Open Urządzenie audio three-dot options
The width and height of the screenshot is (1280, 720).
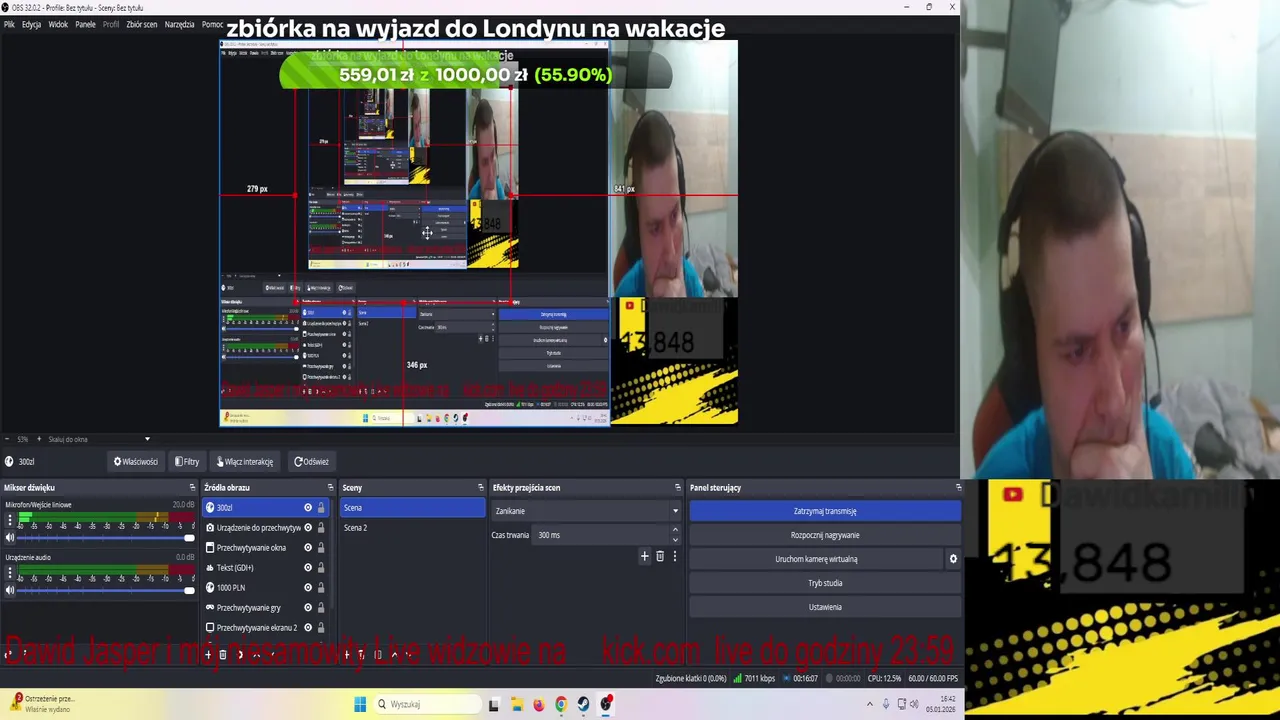pyautogui.click(x=10, y=573)
